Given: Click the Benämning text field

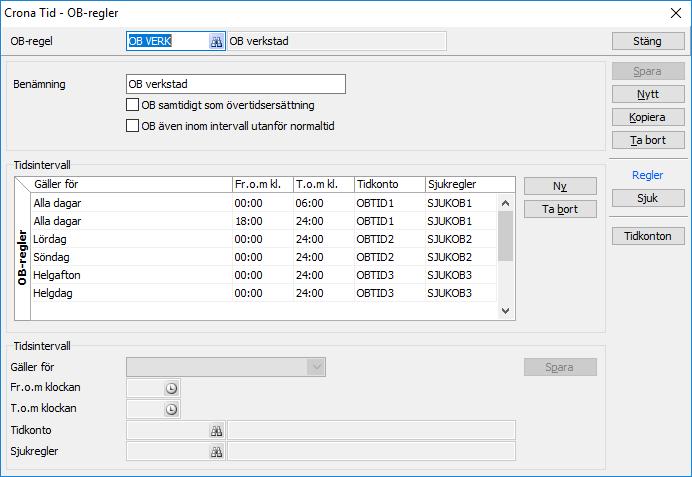Looking at the screenshot, I should (x=236, y=84).
